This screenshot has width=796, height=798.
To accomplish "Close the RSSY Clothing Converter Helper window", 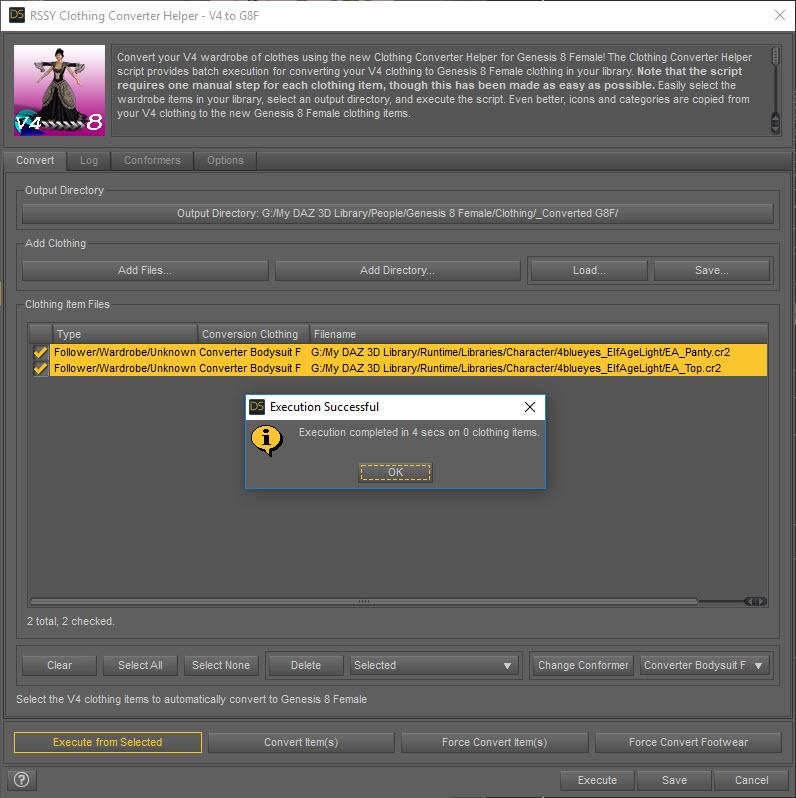I will pos(780,15).
